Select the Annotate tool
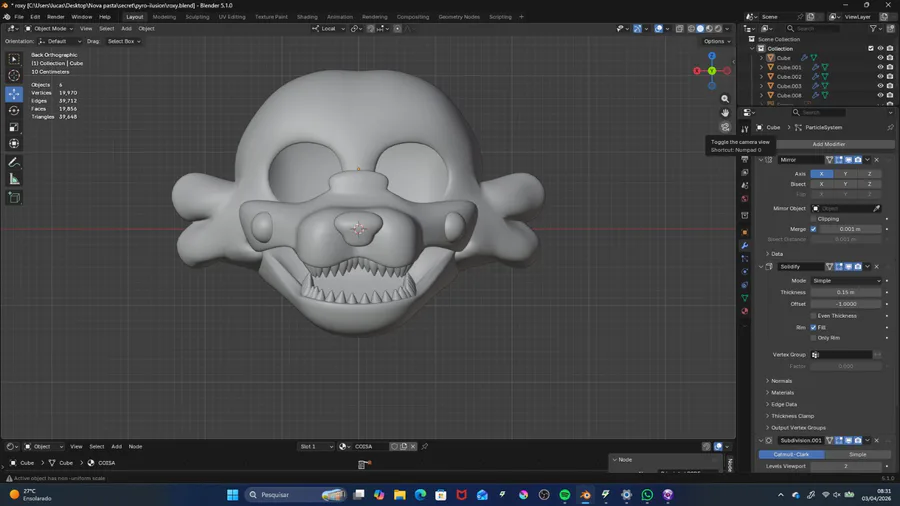Screen dimensions: 900x506 [14, 162]
